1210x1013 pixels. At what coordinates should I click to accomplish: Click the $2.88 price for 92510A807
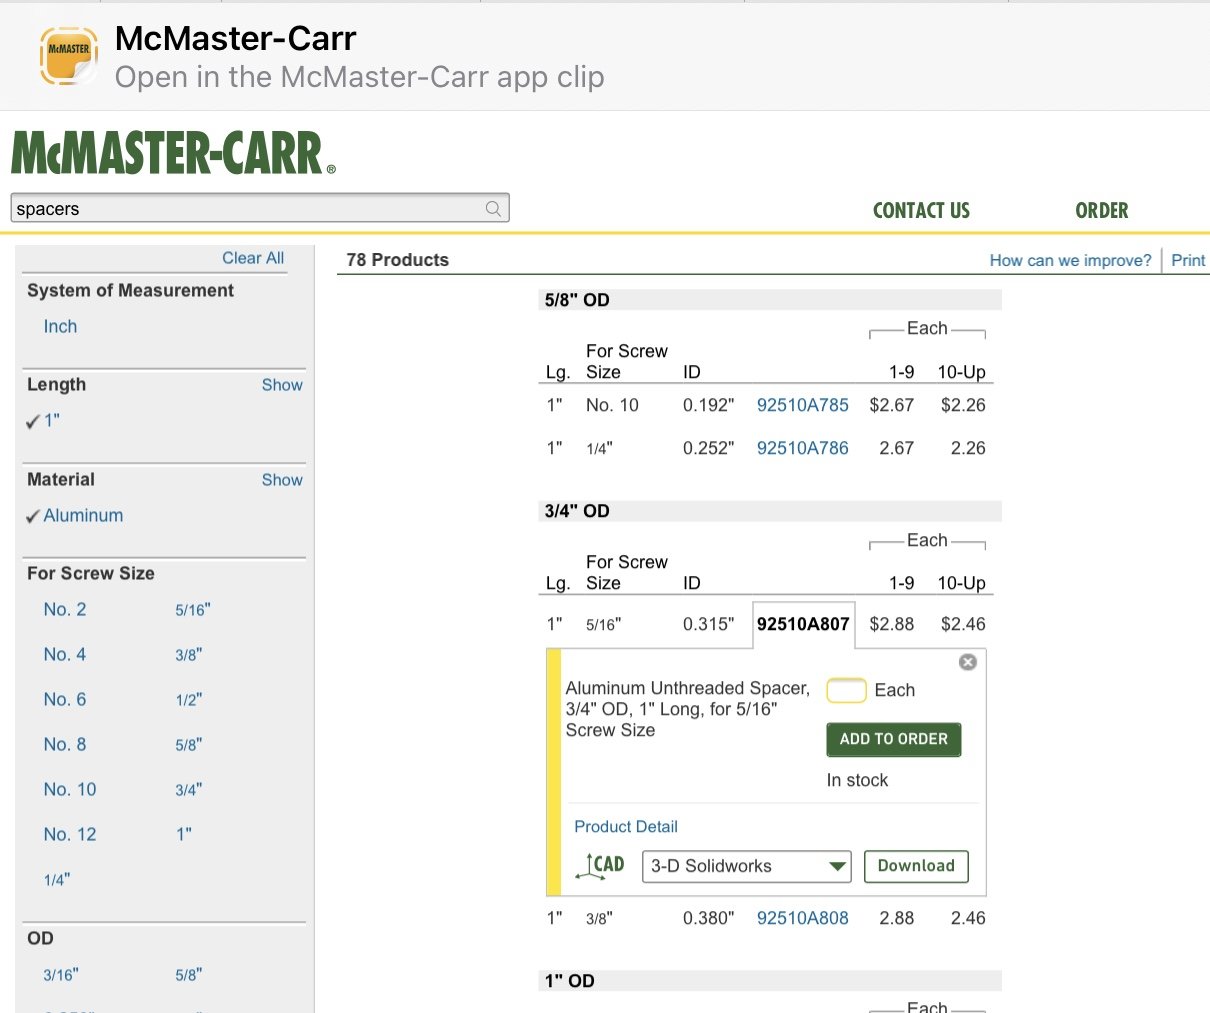892,624
